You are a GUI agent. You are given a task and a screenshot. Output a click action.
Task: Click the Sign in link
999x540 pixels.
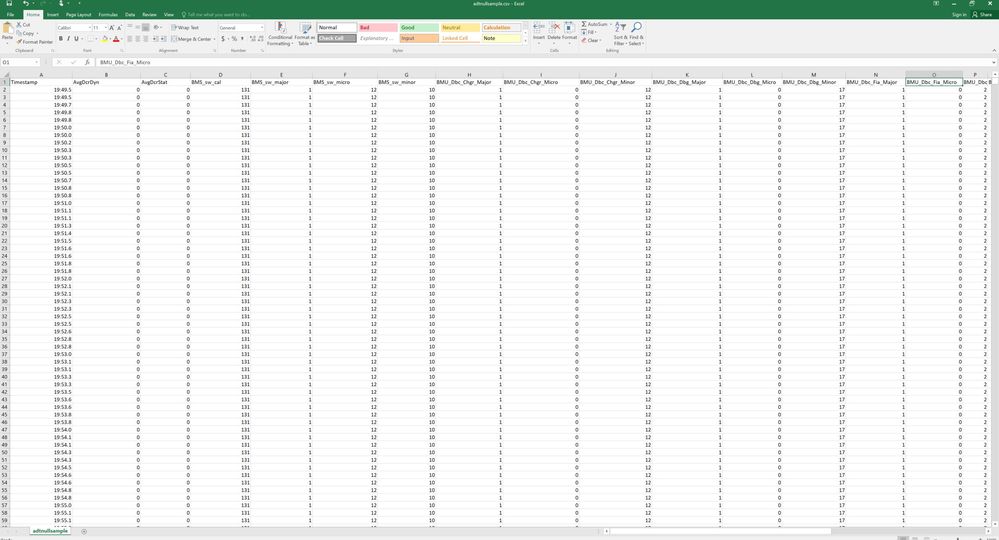coord(959,15)
